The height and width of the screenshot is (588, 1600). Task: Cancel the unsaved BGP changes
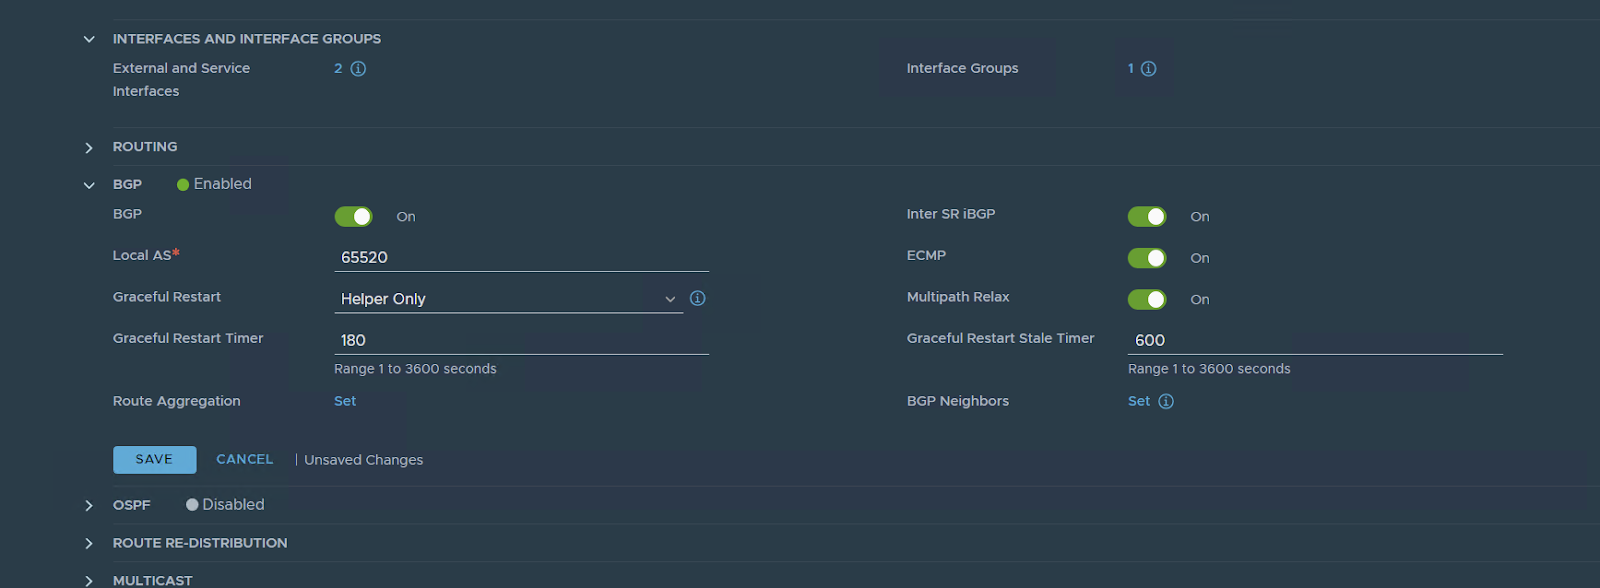click(244, 459)
